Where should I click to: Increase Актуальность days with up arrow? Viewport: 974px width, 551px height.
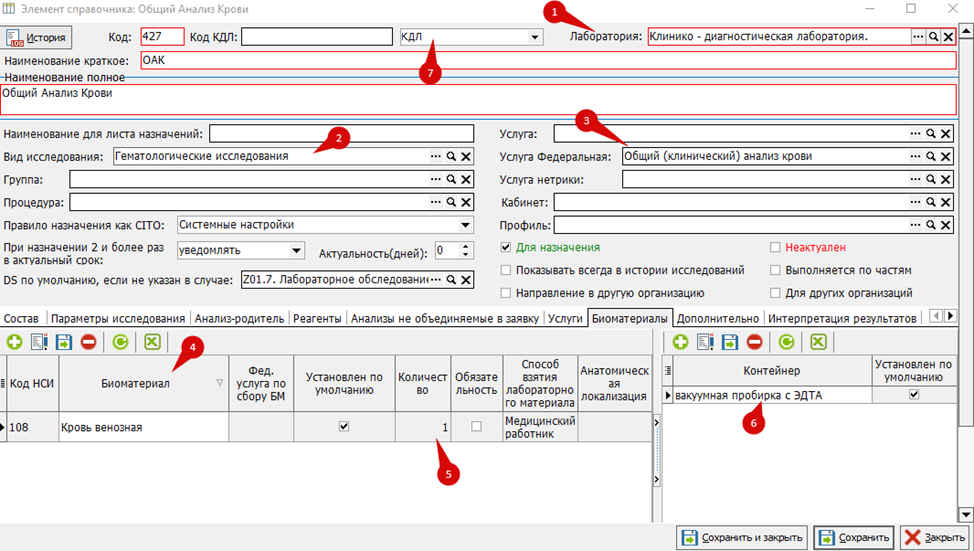pos(466,247)
